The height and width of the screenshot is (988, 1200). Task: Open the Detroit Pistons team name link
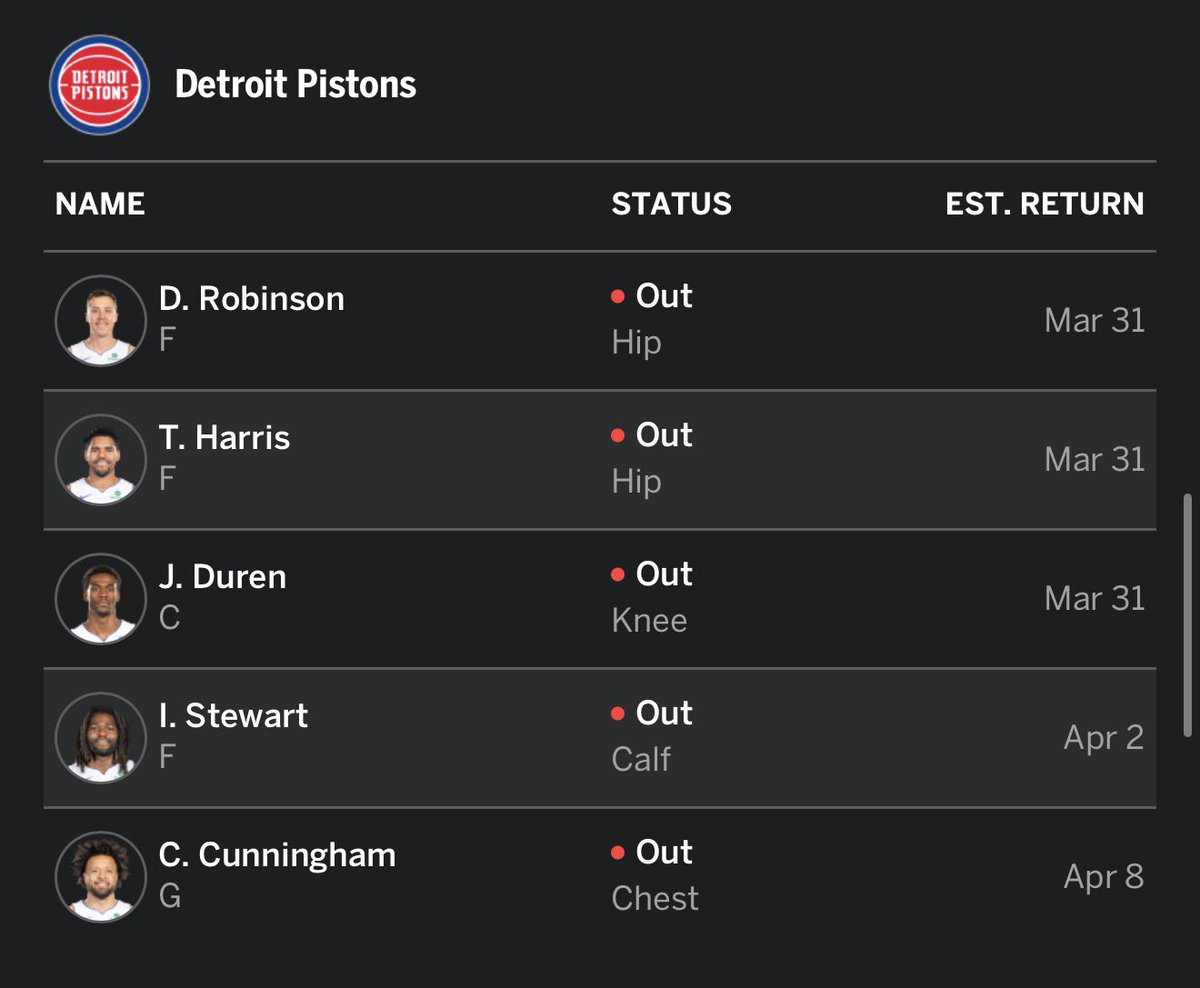coord(296,84)
